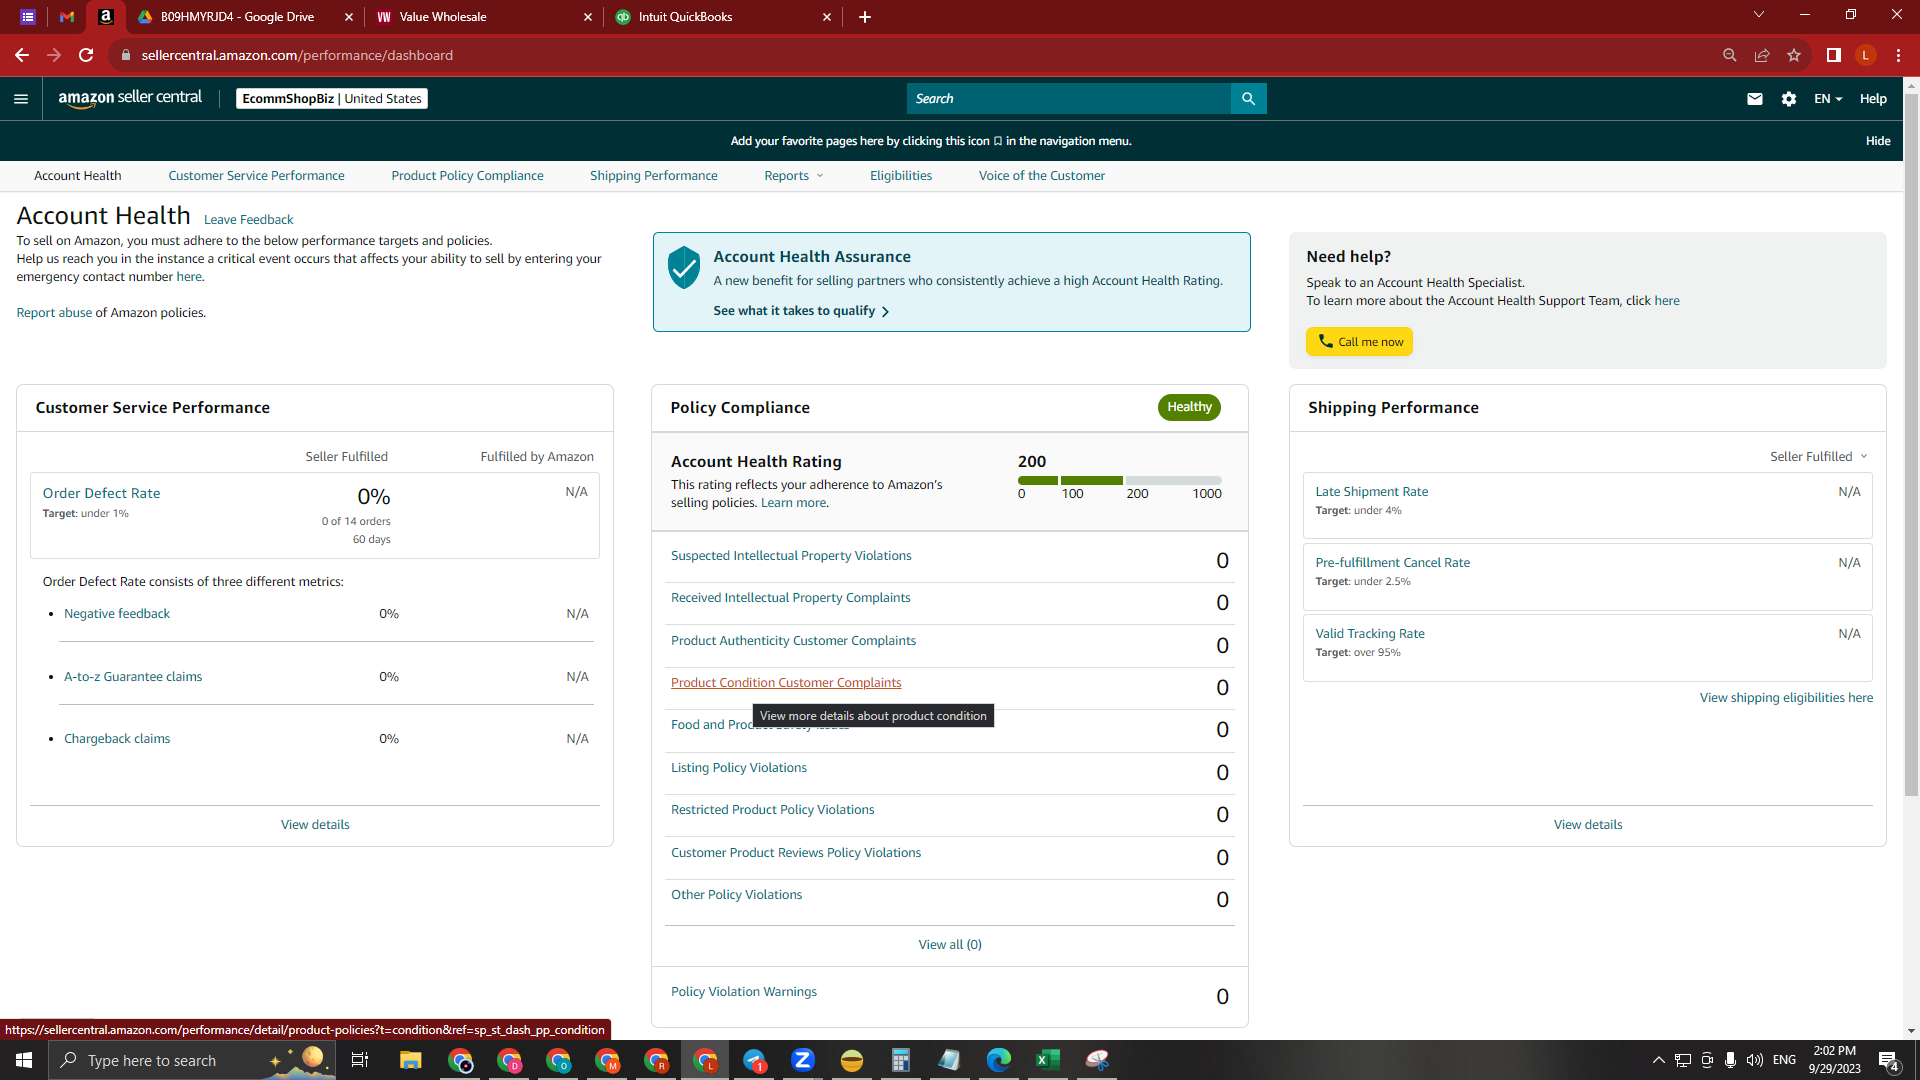Open Microsoft Edge from taskbar
The height and width of the screenshot is (1080, 1920).
point(999,1060)
